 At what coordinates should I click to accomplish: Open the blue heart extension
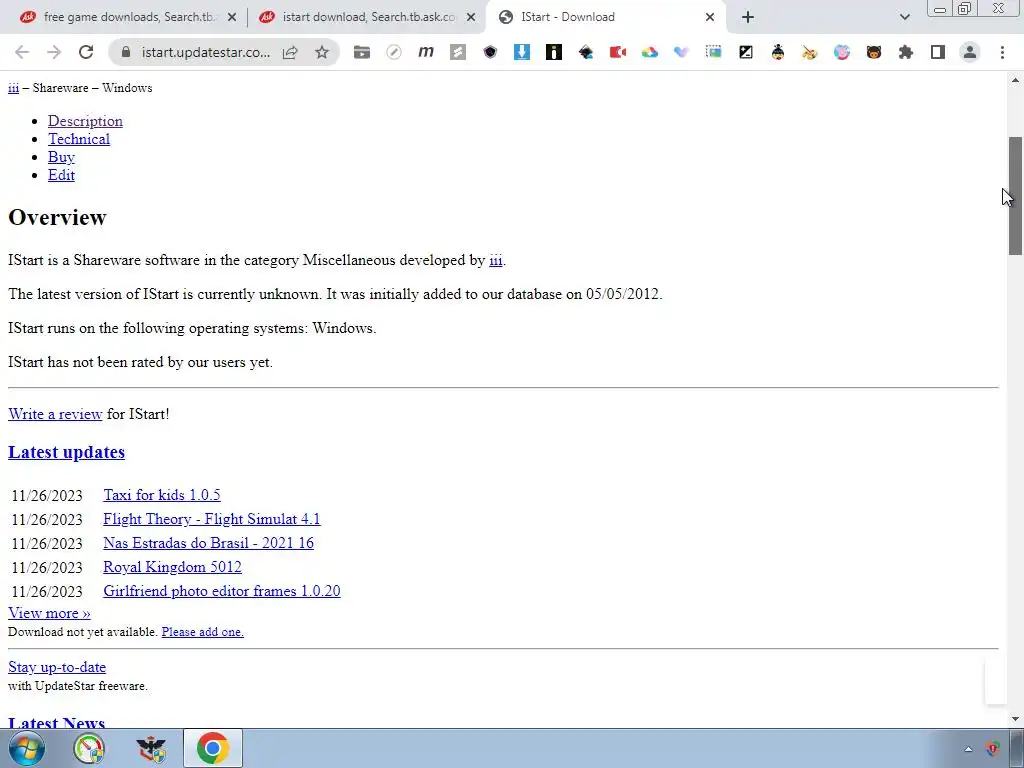click(x=682, y=52)
